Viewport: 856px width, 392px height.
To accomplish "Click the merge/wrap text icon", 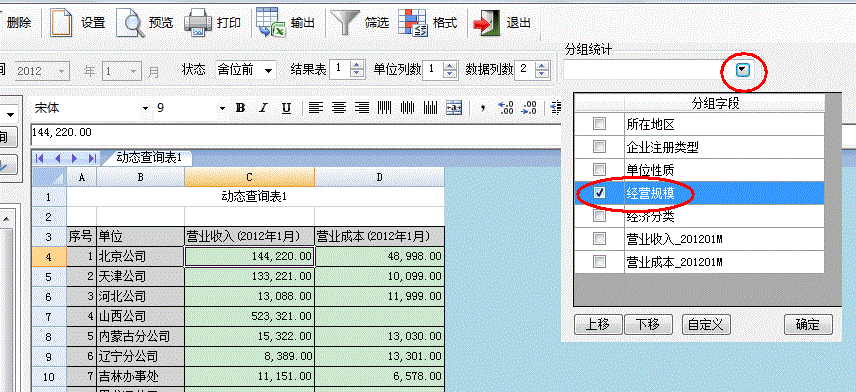I will tap(454, 108).
